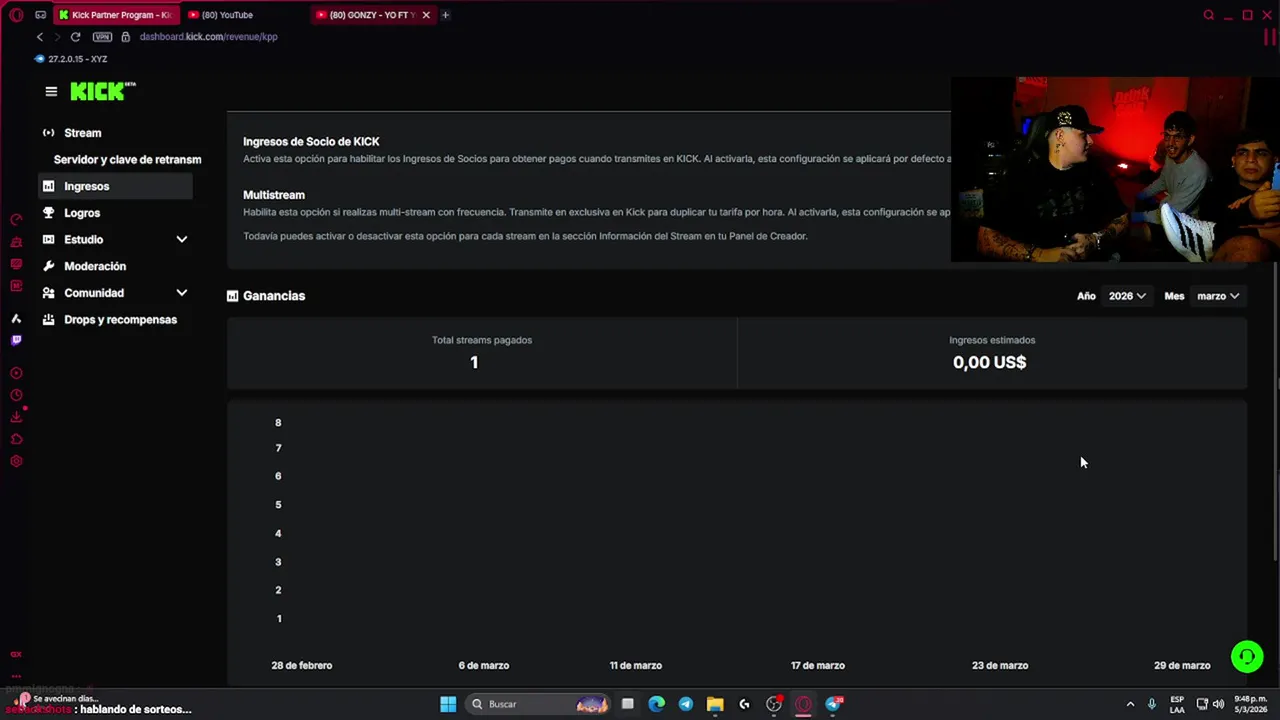Open a new browser tab
The width and height of the screenshot is (1280, 720).
click(445, 15)
